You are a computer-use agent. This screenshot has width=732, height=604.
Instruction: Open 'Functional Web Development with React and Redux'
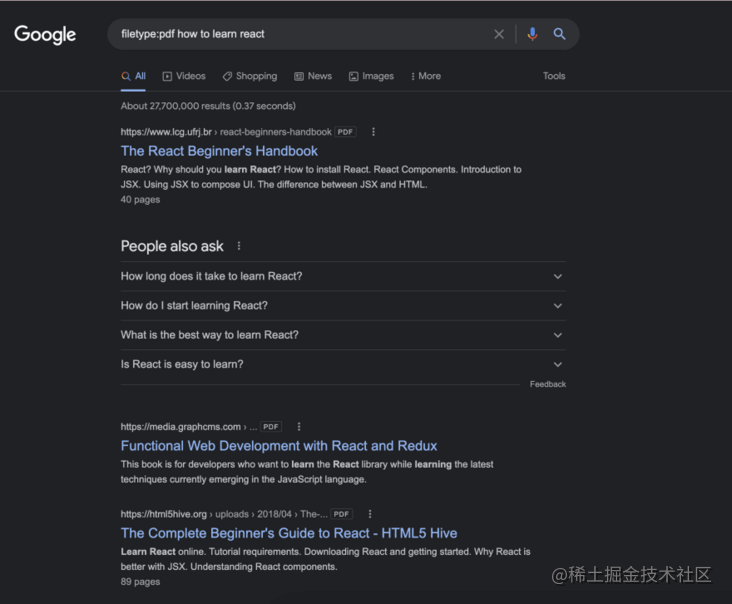pyautogui.click(x=279, y=446)
